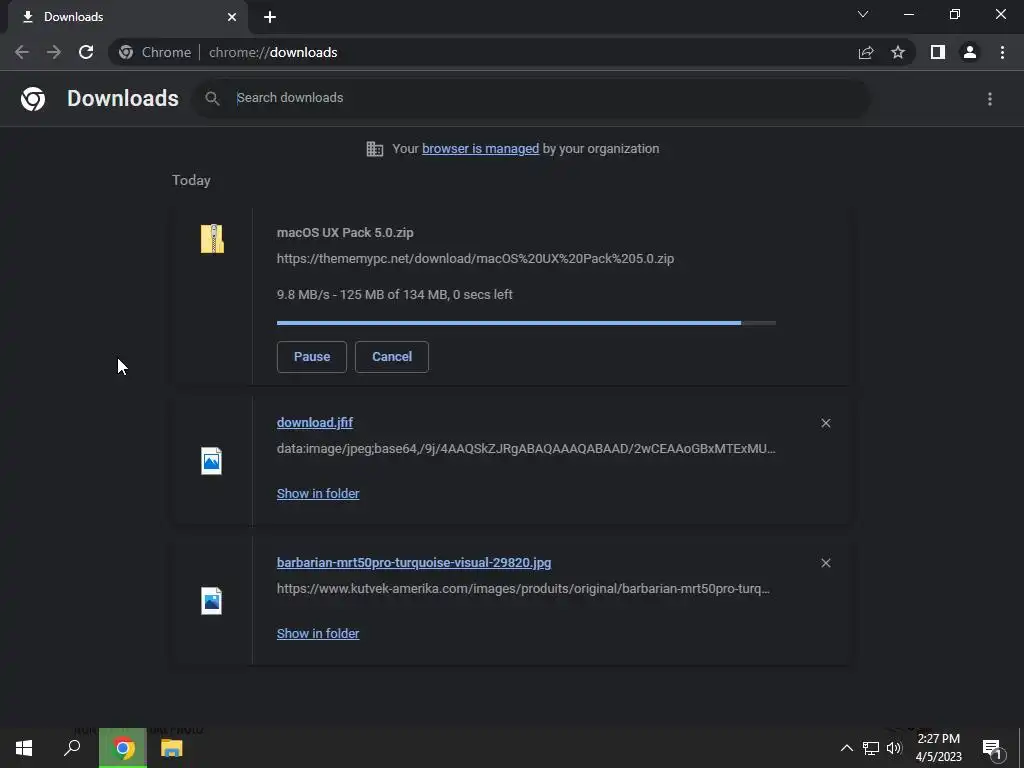This screenshot has width=1024, height=768.
Task: Click the Chrome logo beside Downloads title
Action: [x=33, y=99]
